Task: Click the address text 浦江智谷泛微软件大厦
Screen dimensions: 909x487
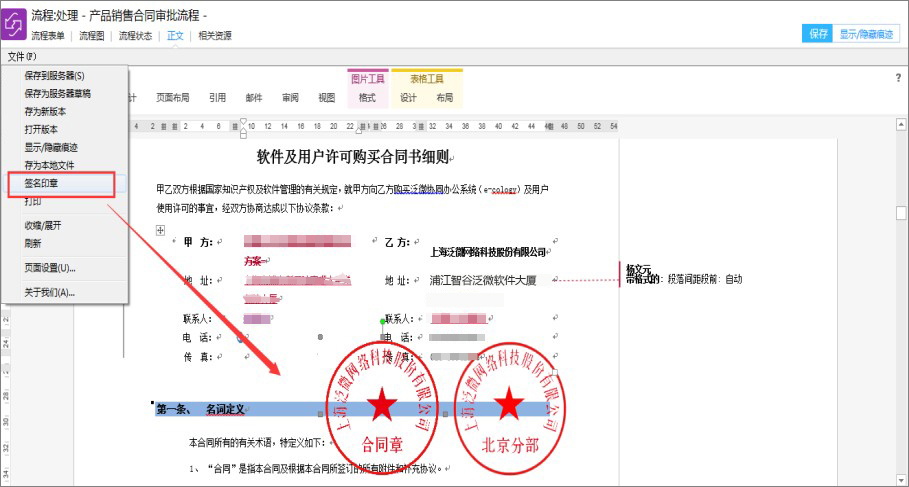Action: [x=482, y=281]
